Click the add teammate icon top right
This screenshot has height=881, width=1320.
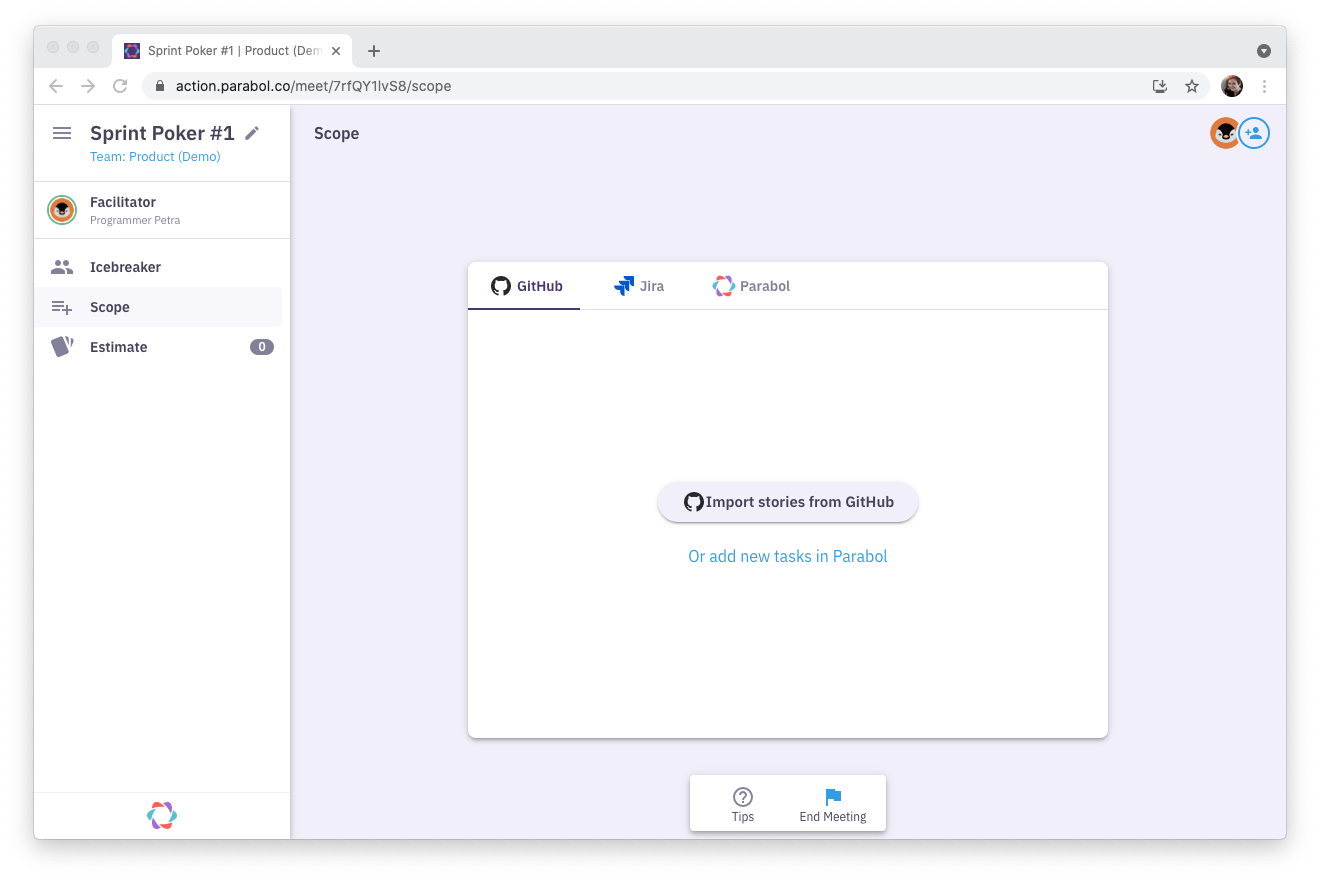[x=1254, y=132]
